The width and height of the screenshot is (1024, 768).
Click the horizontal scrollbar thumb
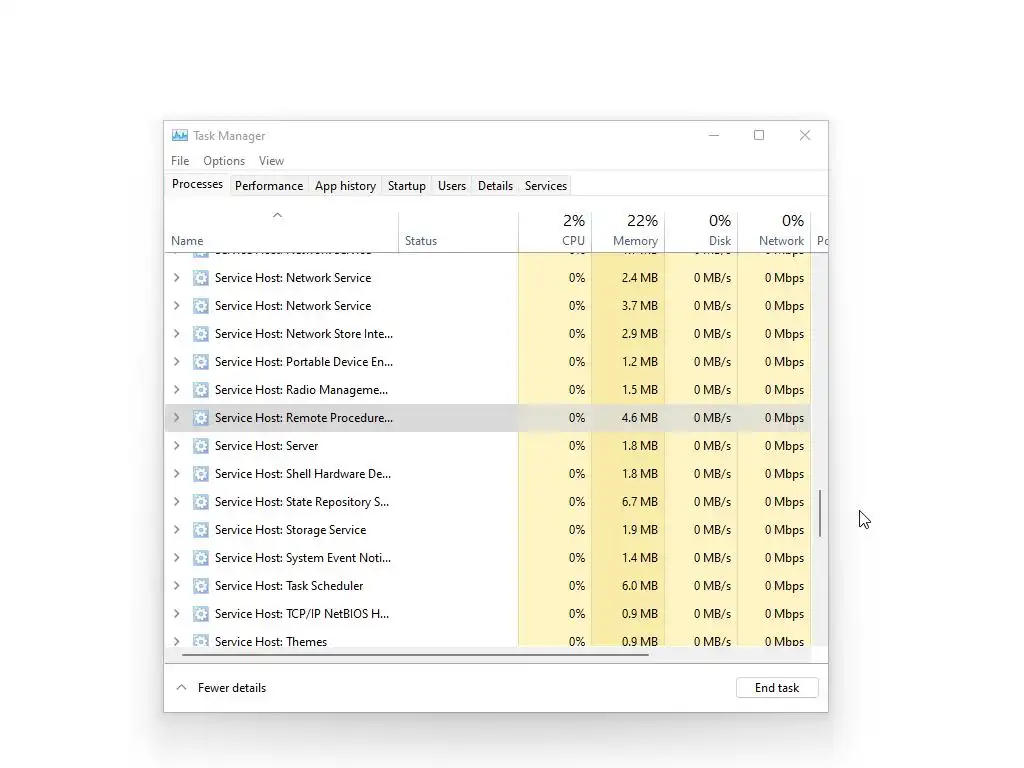pyautogui.click(x=415, y=654)
